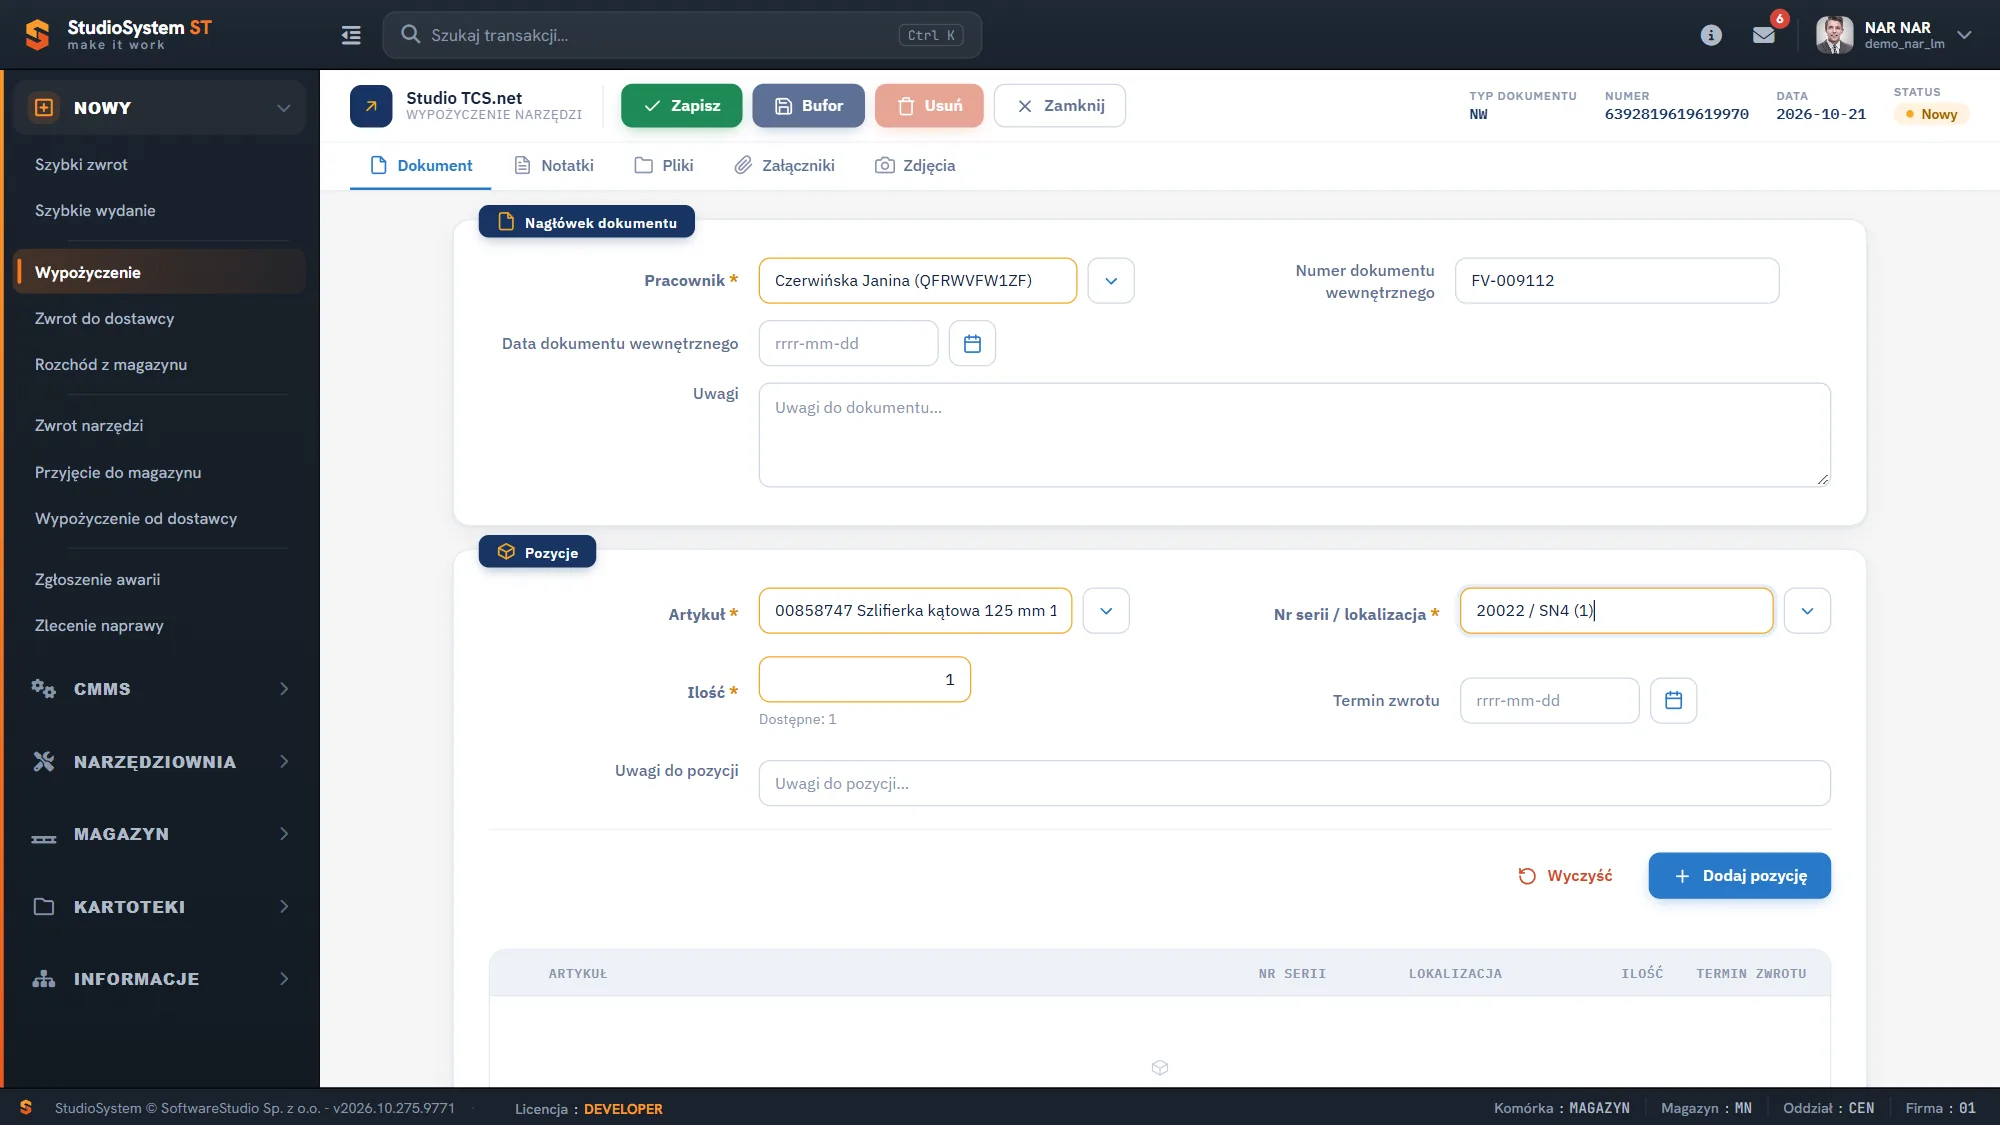This screenshot has width=2000, height=1125.
Task: Click the Studio TCS.net arrow icon
Action: (371, 106)
